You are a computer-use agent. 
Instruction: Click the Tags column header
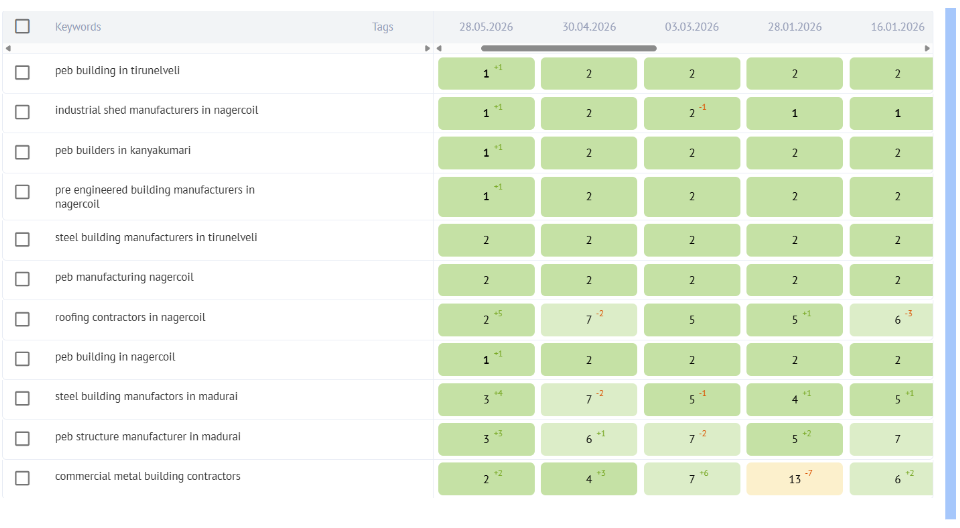click(383, 27)
